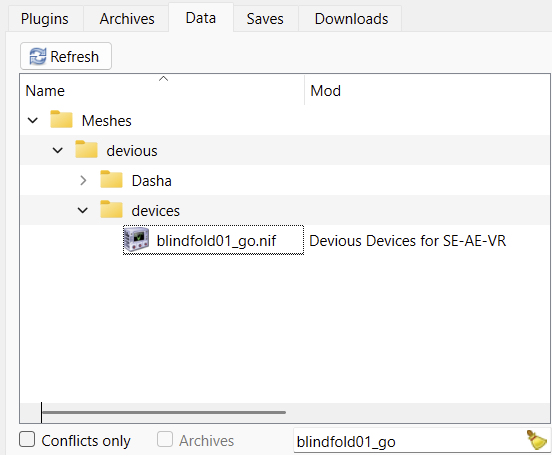Click the sort arrow above Name column
The width and height of the screenshot is (552, 455).
(163, 79)
